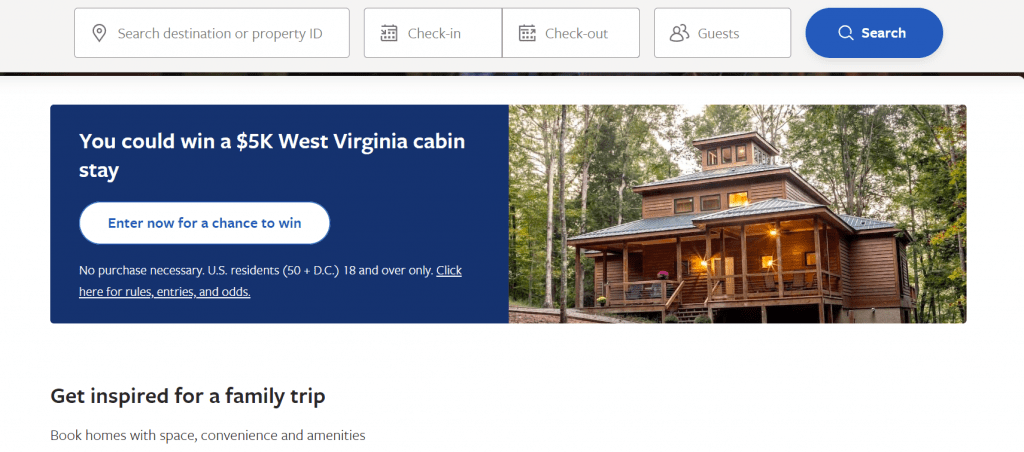Click the location pin icon
Image resolution: width=1024 pixels, height=452 pixels.
click(x=99, y=34)
